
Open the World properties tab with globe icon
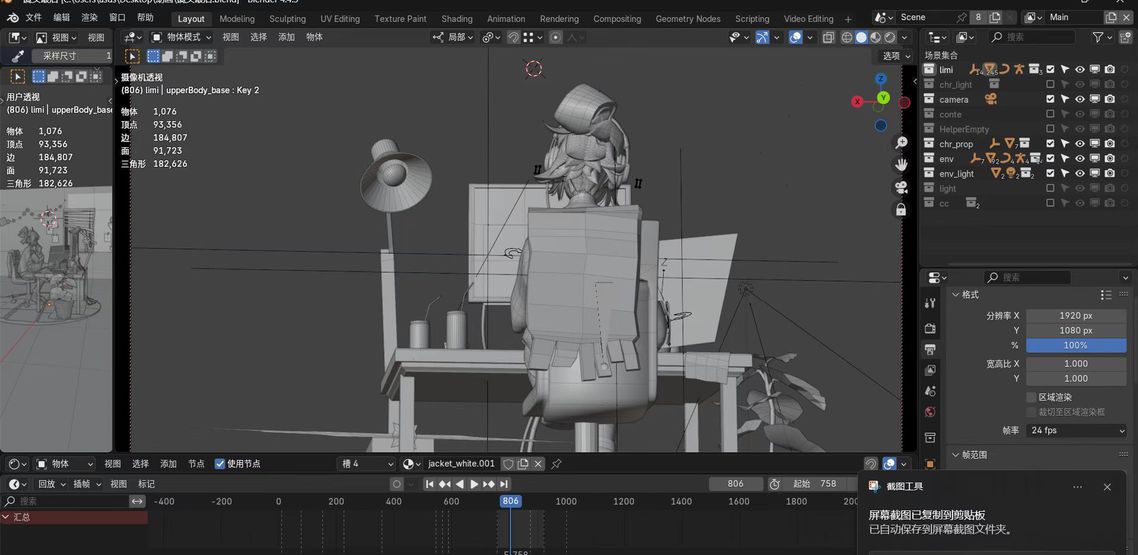pos(930,411)
